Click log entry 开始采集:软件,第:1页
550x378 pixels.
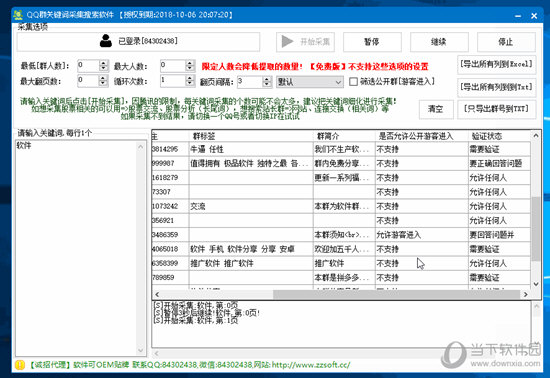[x=196, y=320]
